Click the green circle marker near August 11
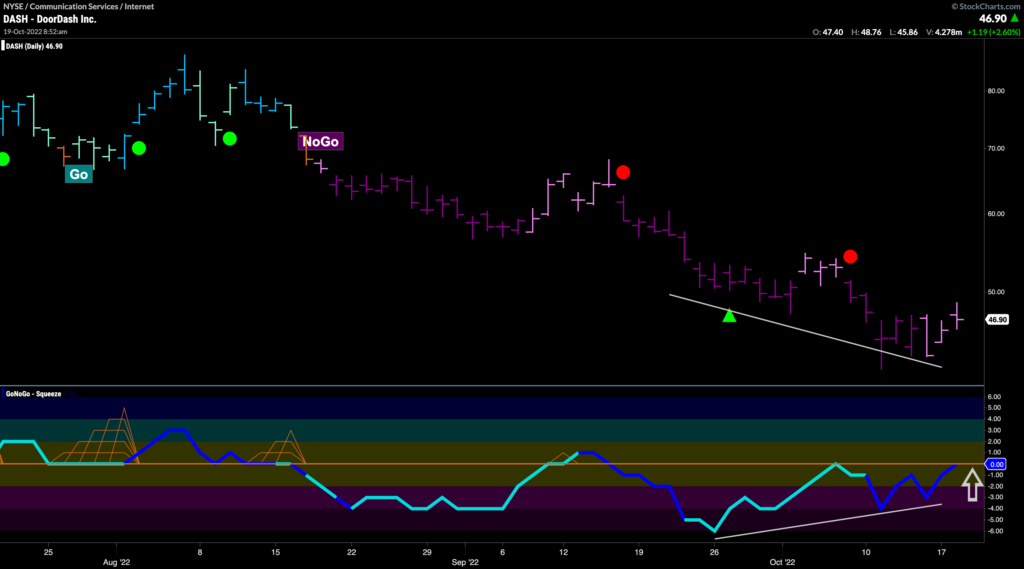Viewport: 1024px width, 569px height. (230, 139)
